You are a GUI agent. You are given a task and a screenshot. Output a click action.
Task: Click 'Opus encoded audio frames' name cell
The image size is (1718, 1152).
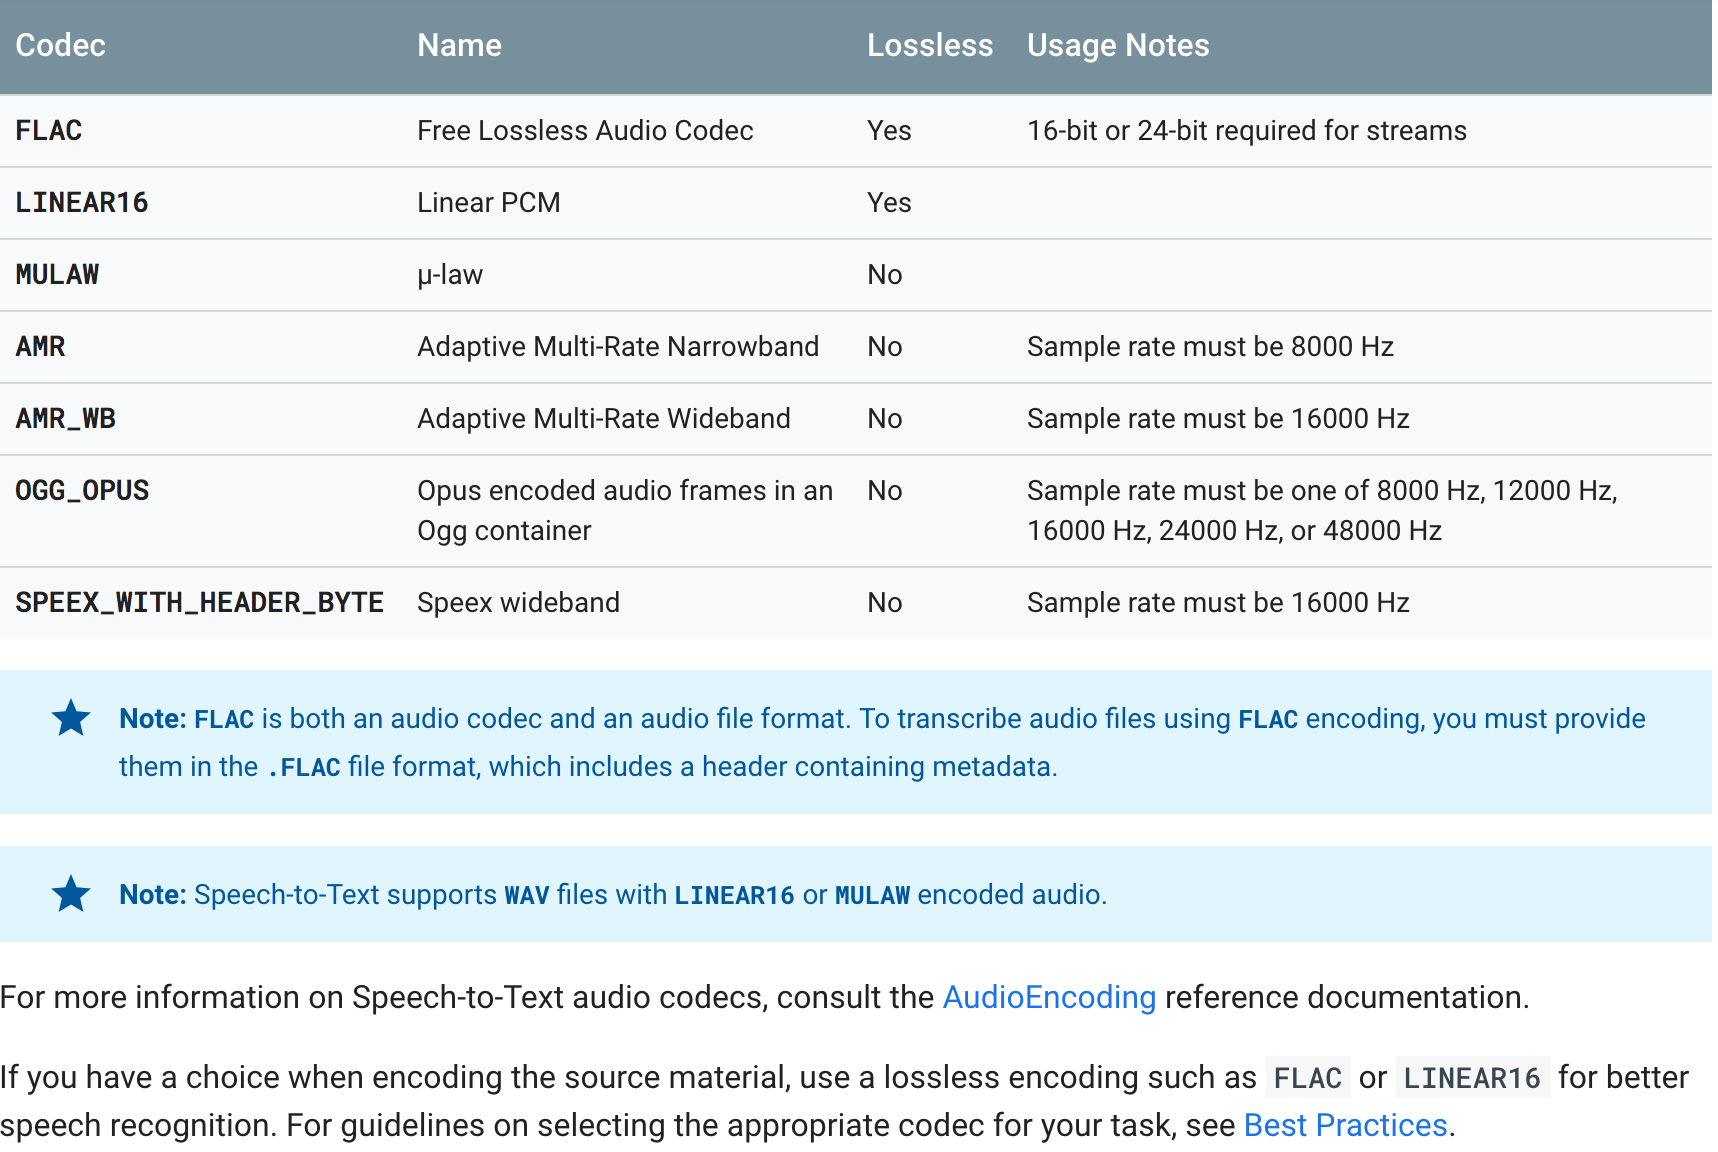coord(625,511)
